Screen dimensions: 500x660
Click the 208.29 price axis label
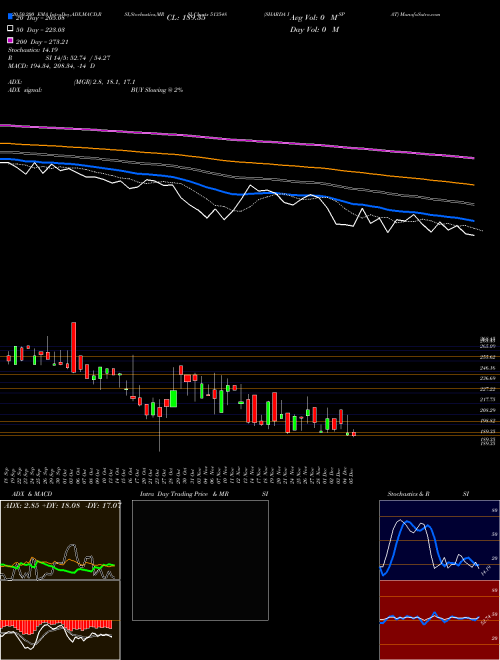488,410
